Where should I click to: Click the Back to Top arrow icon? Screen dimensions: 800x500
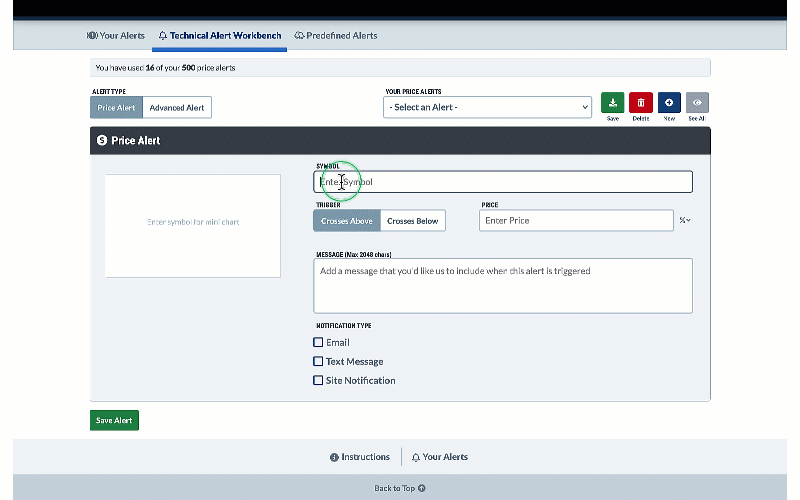pos(422,488)
